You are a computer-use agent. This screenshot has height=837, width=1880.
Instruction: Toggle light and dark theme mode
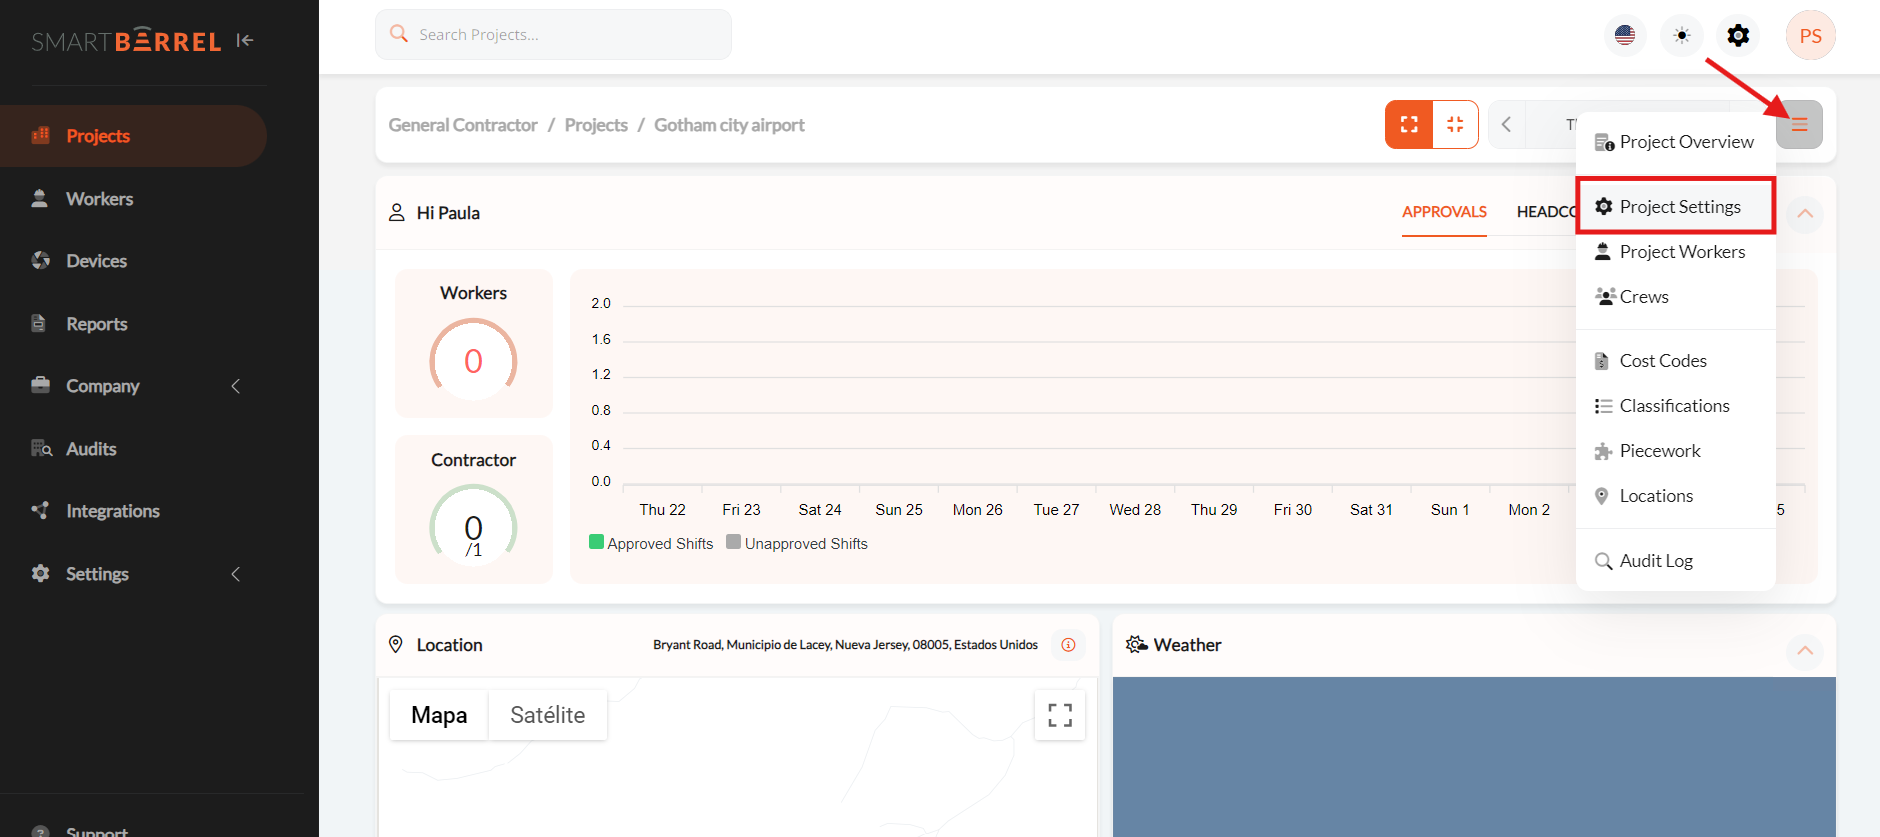point(1682,36)
